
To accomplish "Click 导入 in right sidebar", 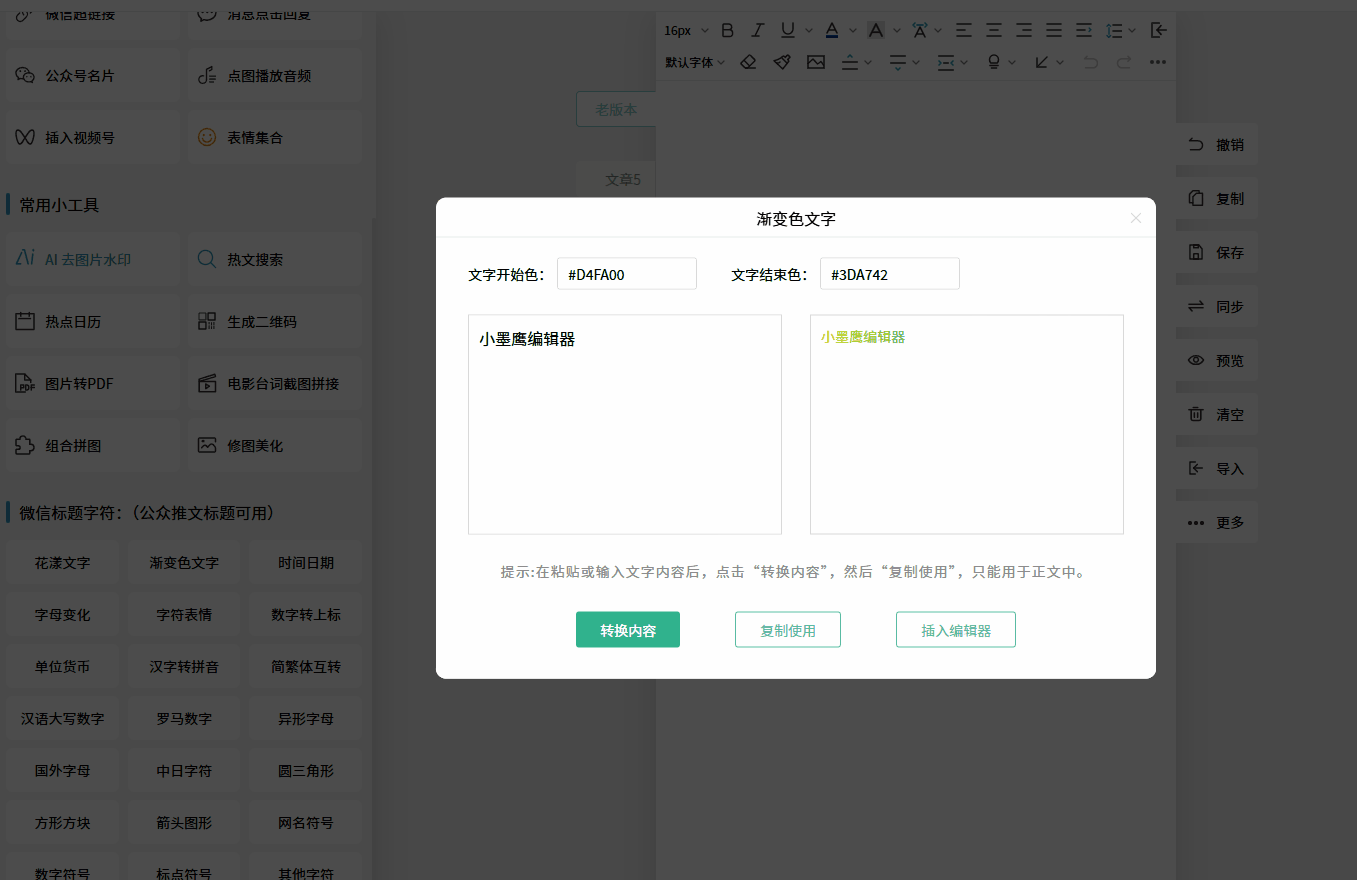I will click(x=1217, y=469).
